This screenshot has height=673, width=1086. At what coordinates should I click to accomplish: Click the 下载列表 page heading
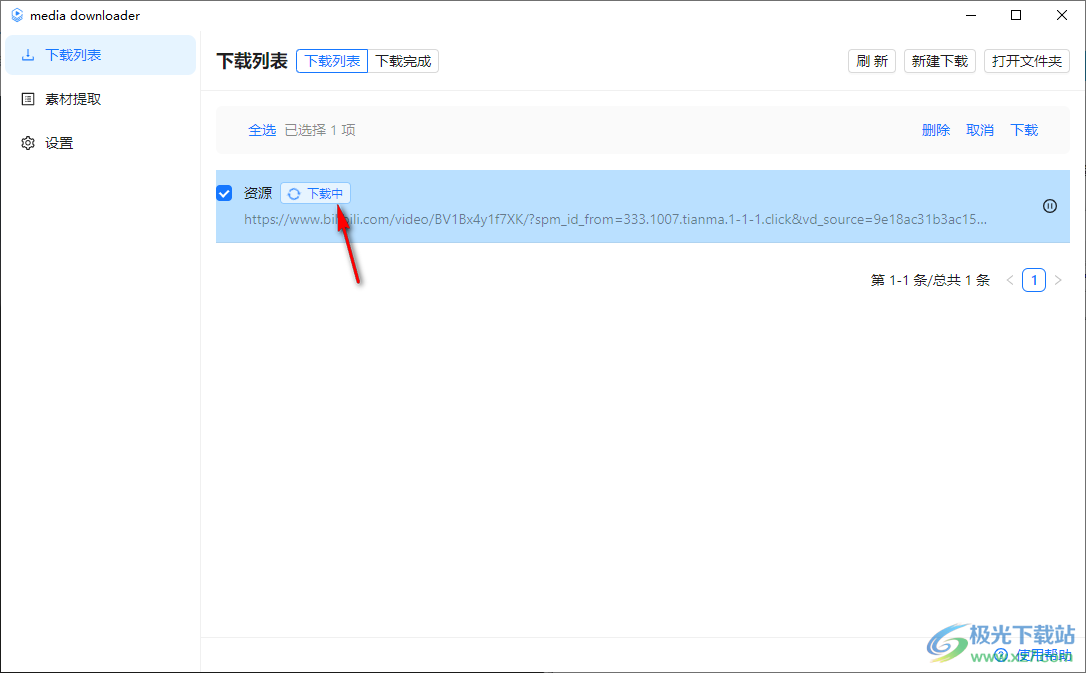252,61
